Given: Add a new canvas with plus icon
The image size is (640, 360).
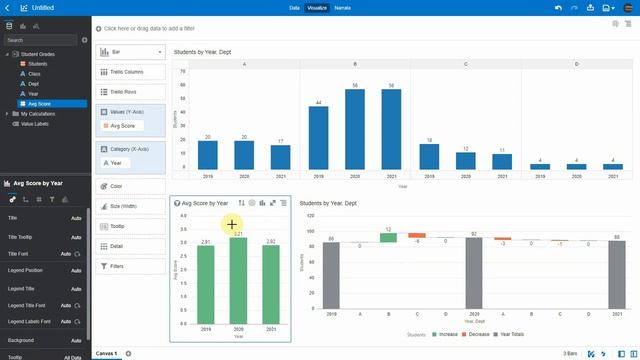Looking at the screenshot, I should pos(128,353).
